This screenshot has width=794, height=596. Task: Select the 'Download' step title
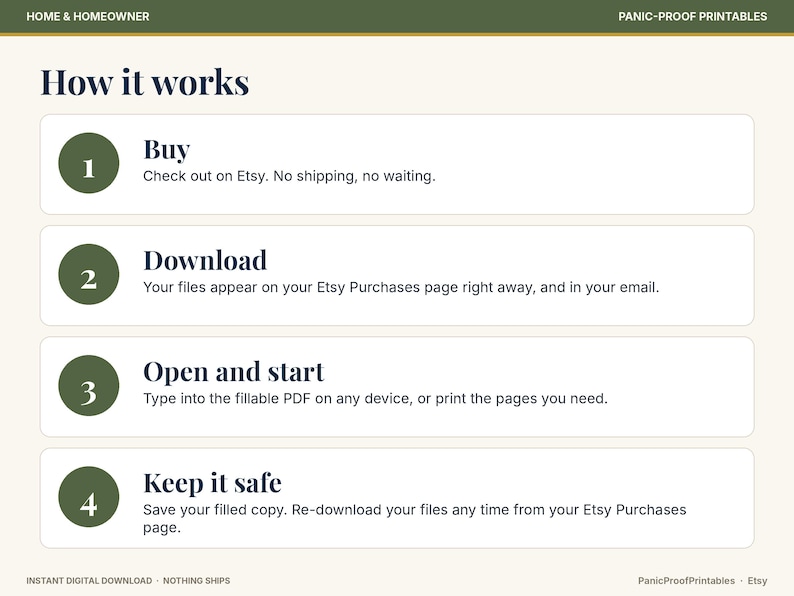(205, 260)
